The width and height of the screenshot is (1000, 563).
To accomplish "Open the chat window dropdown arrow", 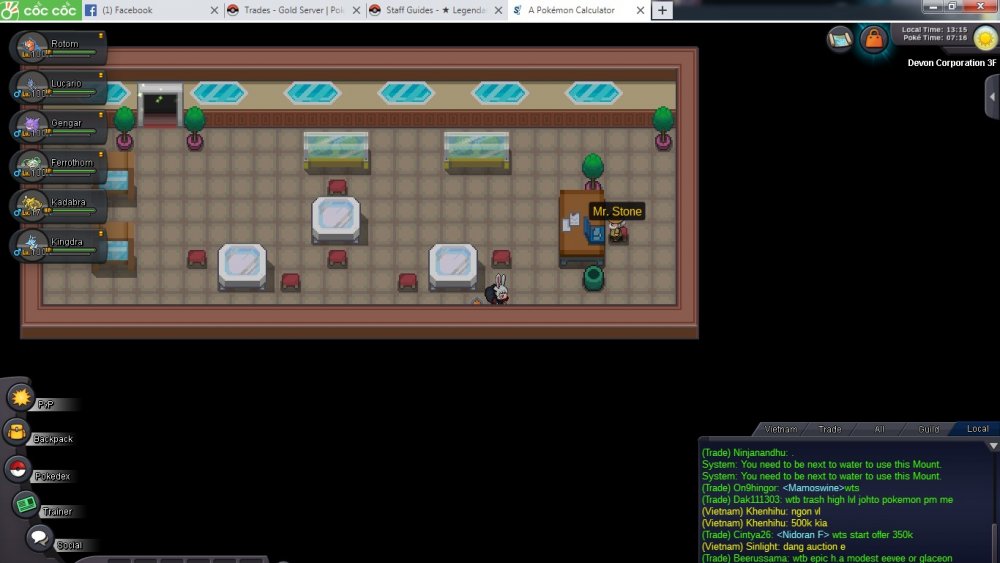I will (x=992, y=446).
